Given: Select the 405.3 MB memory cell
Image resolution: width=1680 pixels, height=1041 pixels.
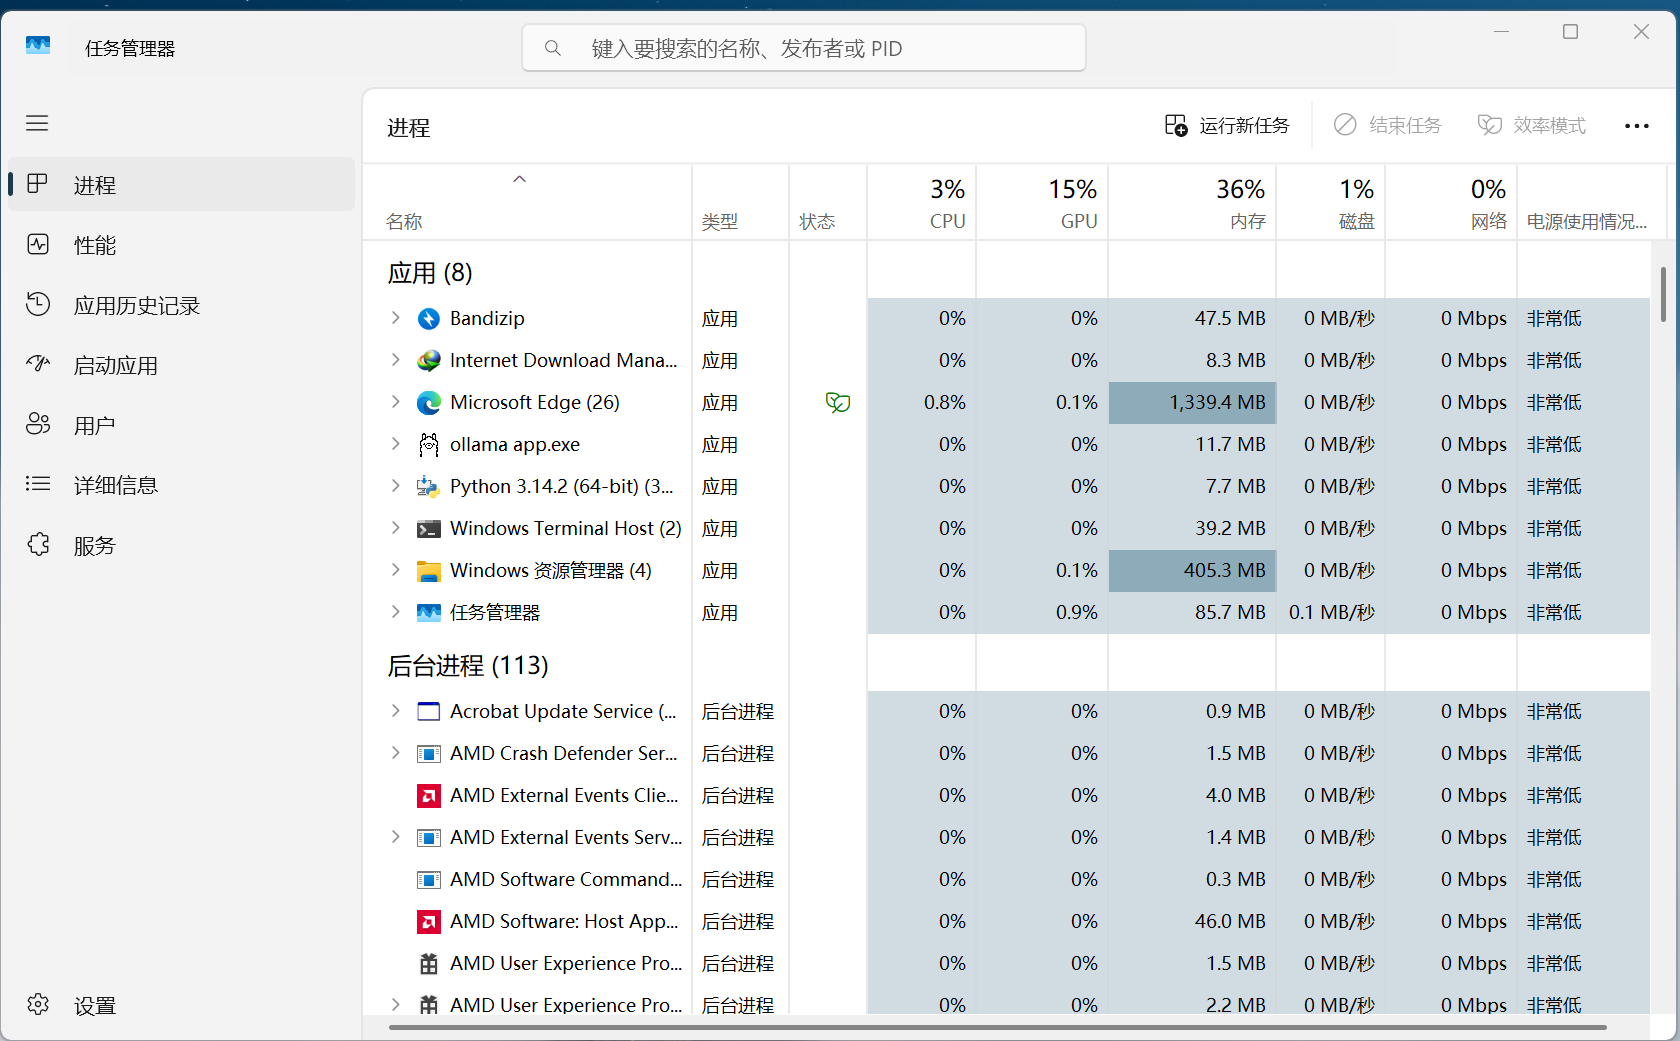Looking at the screenshot, I should click(1192, 570).
